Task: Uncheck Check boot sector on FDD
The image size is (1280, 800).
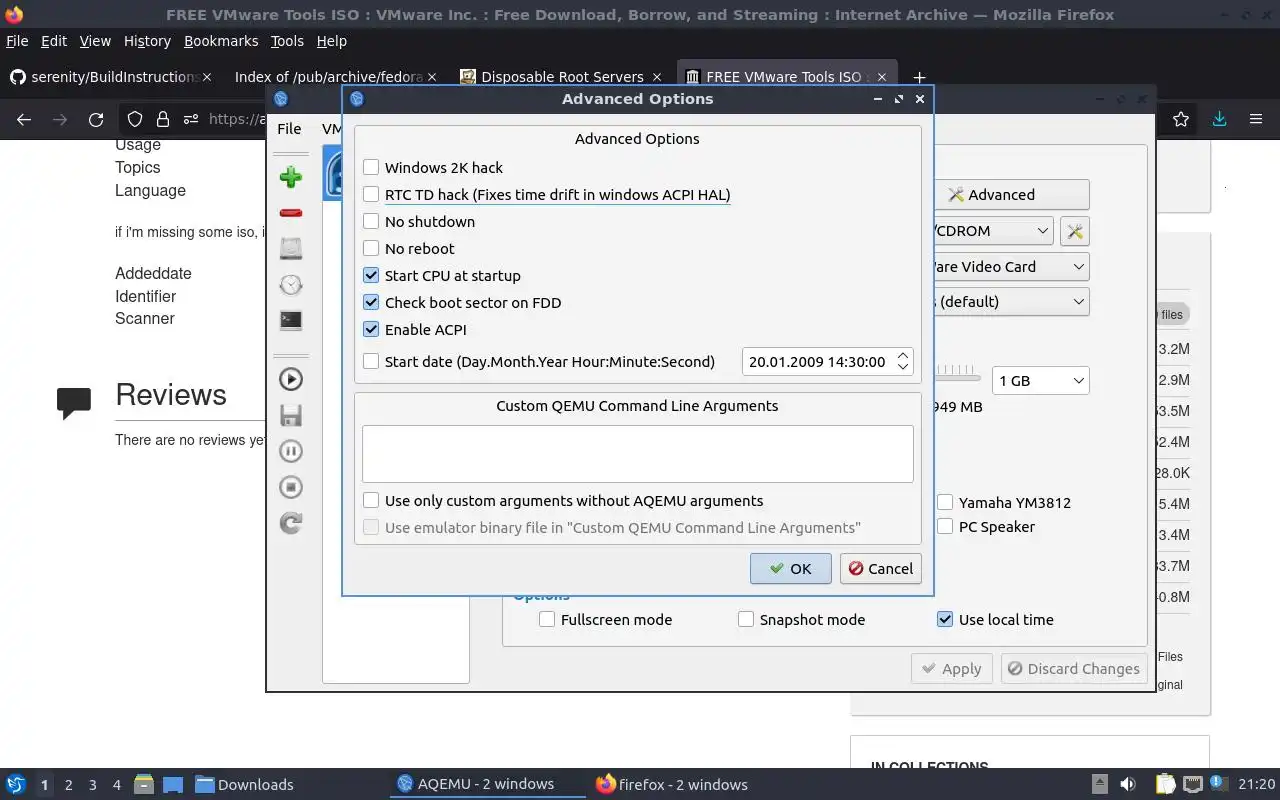Action: click(x=371, y=303)
